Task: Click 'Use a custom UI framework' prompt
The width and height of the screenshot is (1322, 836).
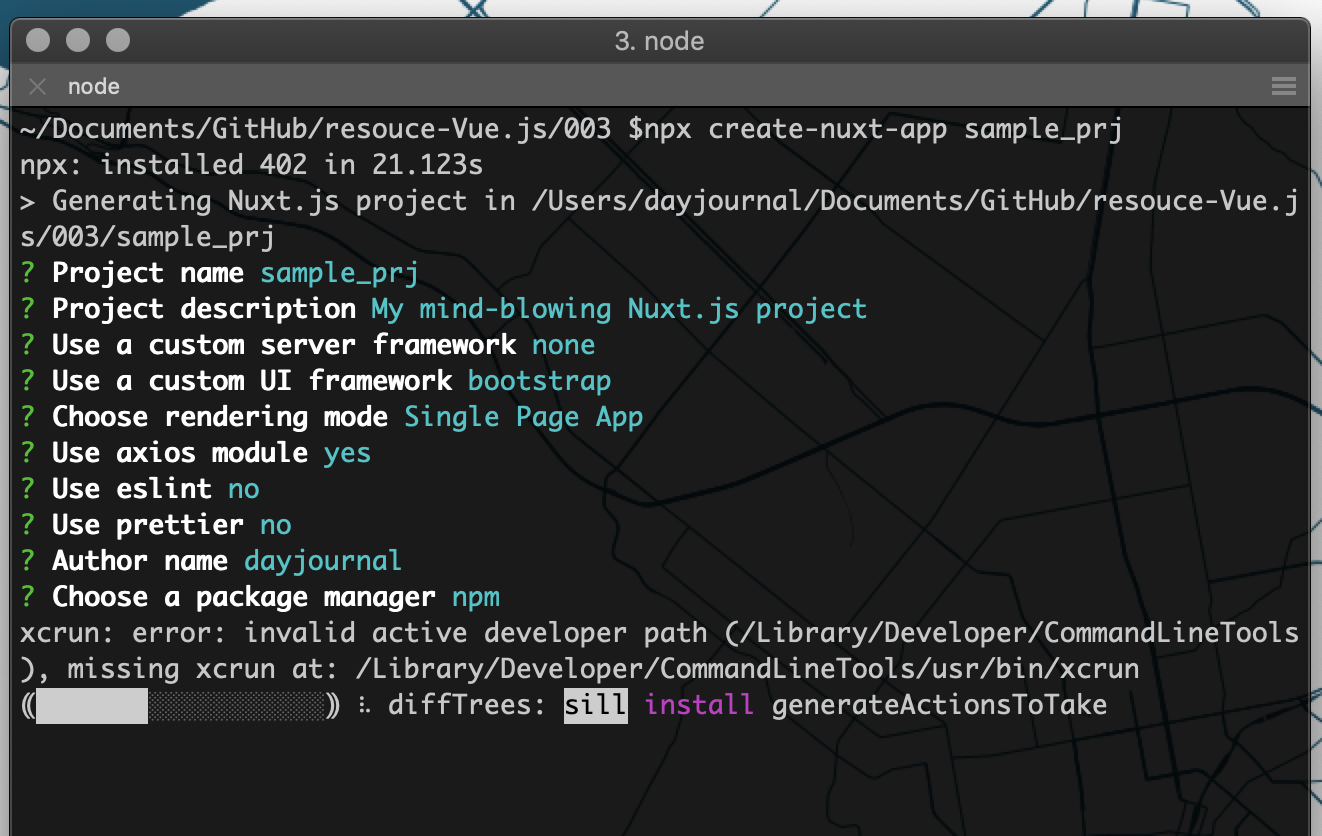Action: click(252, 381)
